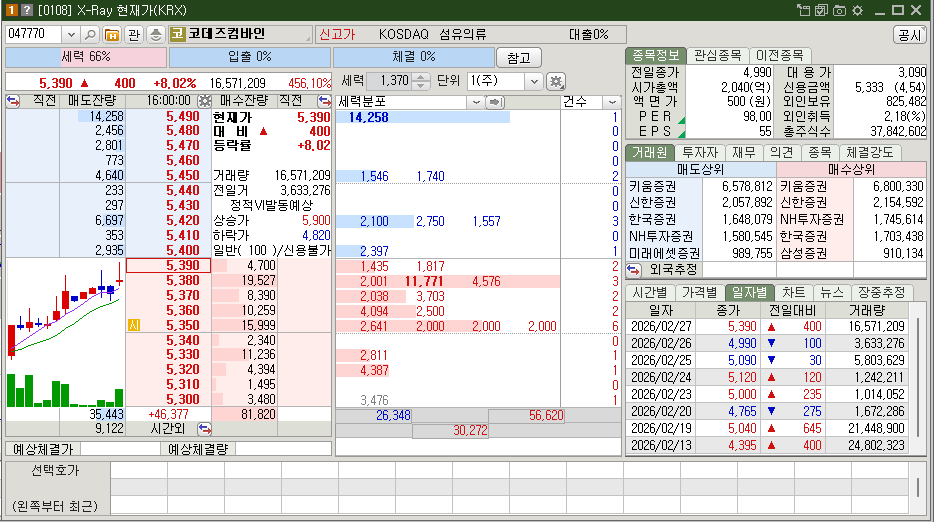
Task: Click arrow button next to 세력분포 dropdown
Action: (x=494, y=102)
